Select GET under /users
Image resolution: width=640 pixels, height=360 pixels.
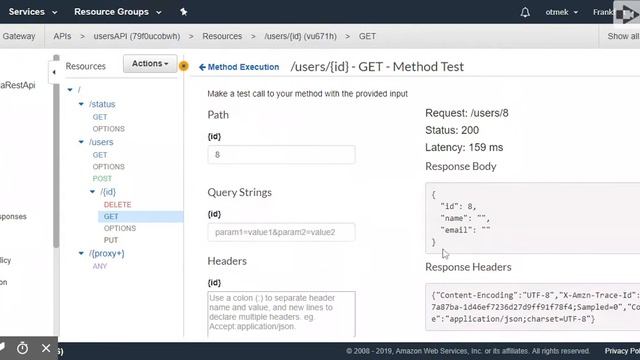tap(100, 155)
